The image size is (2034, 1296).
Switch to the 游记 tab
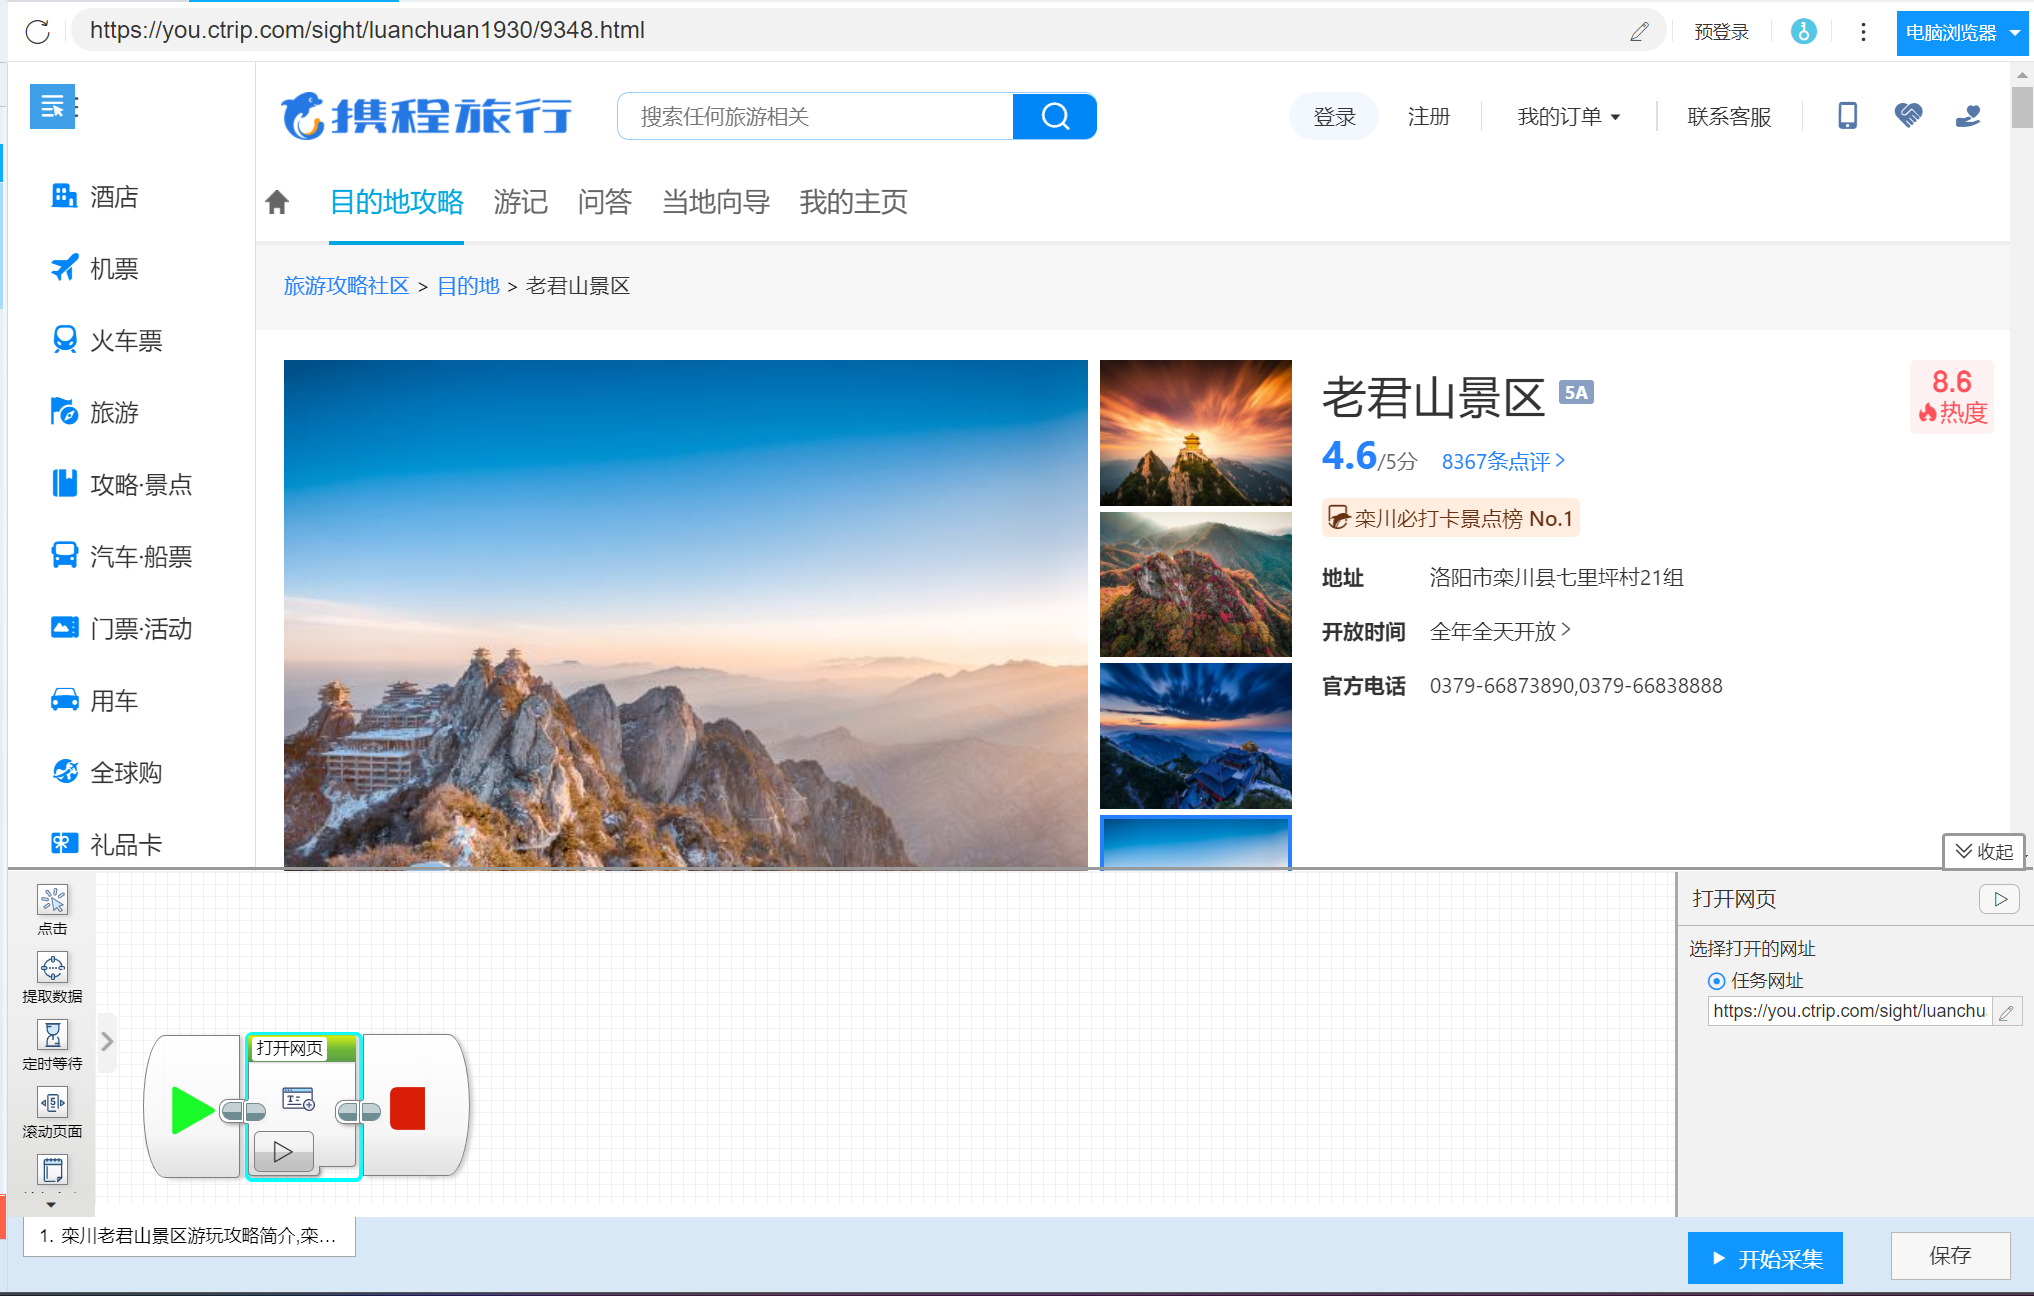[x=520, y=203]
